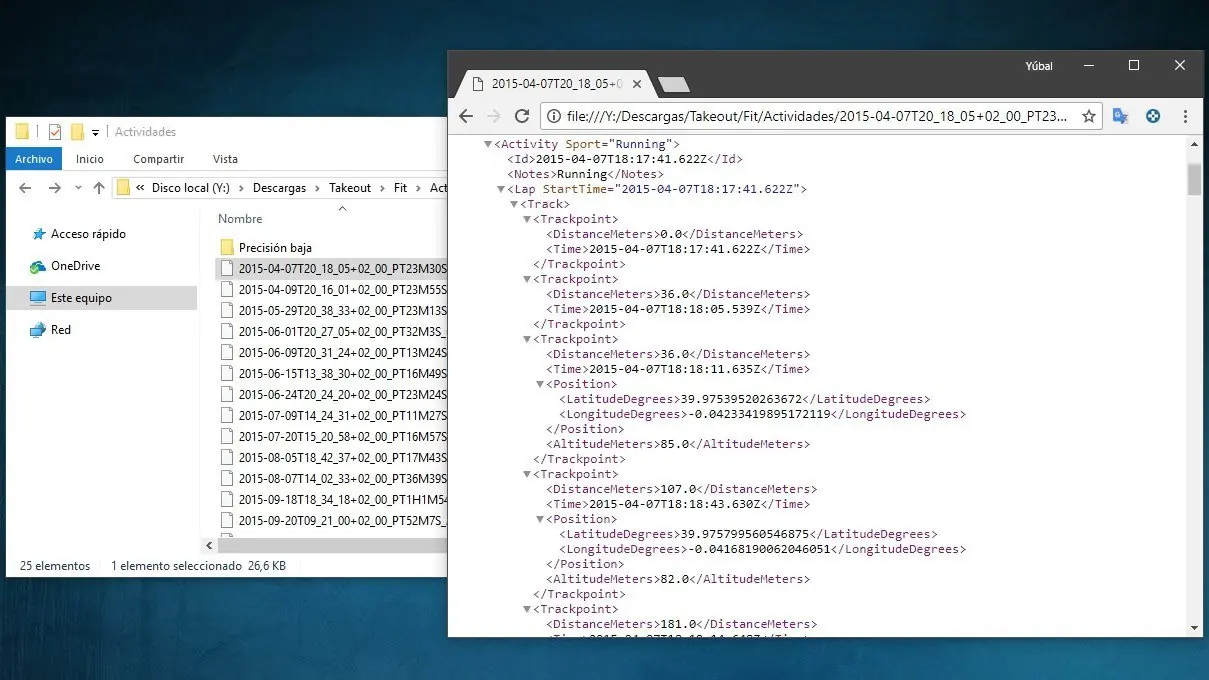Go up one folder level in Explorer

(x=98, y=188)
